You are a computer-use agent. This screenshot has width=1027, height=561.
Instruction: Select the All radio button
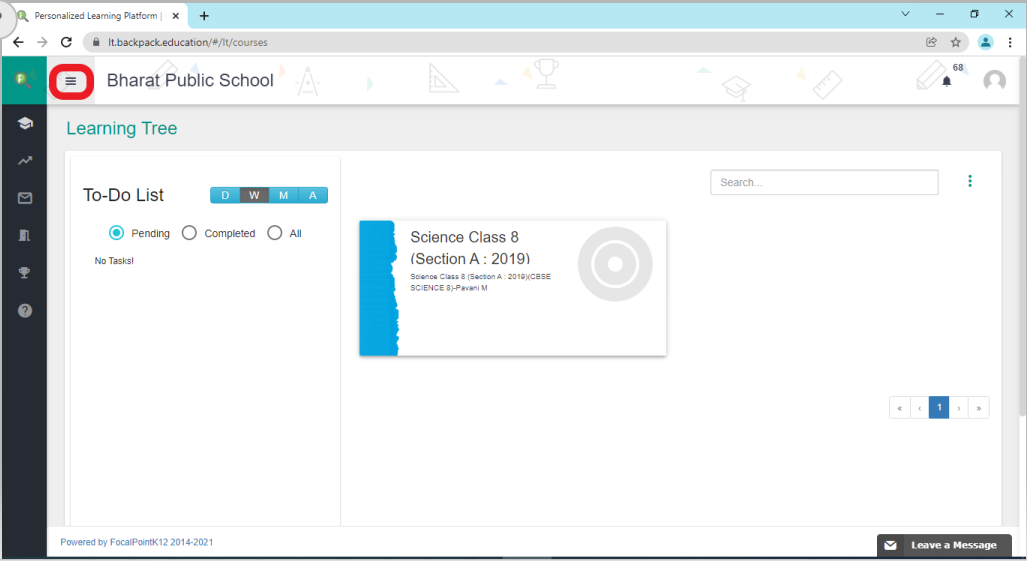click(275, 233)
